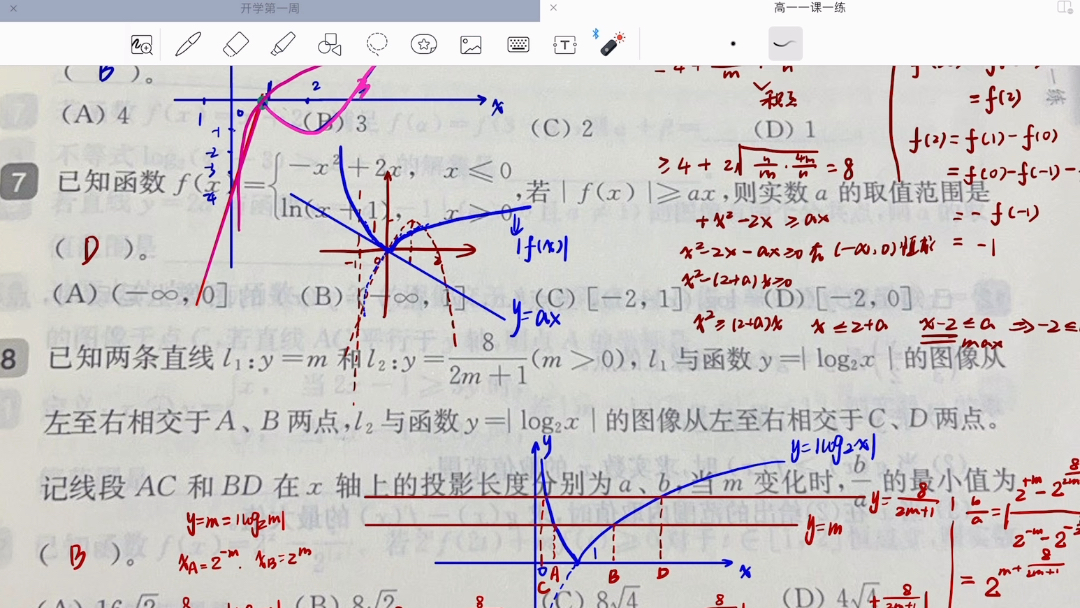Toggle the laser pointer tool
This screenshot has height=608, width=1080.
(611, 43)
